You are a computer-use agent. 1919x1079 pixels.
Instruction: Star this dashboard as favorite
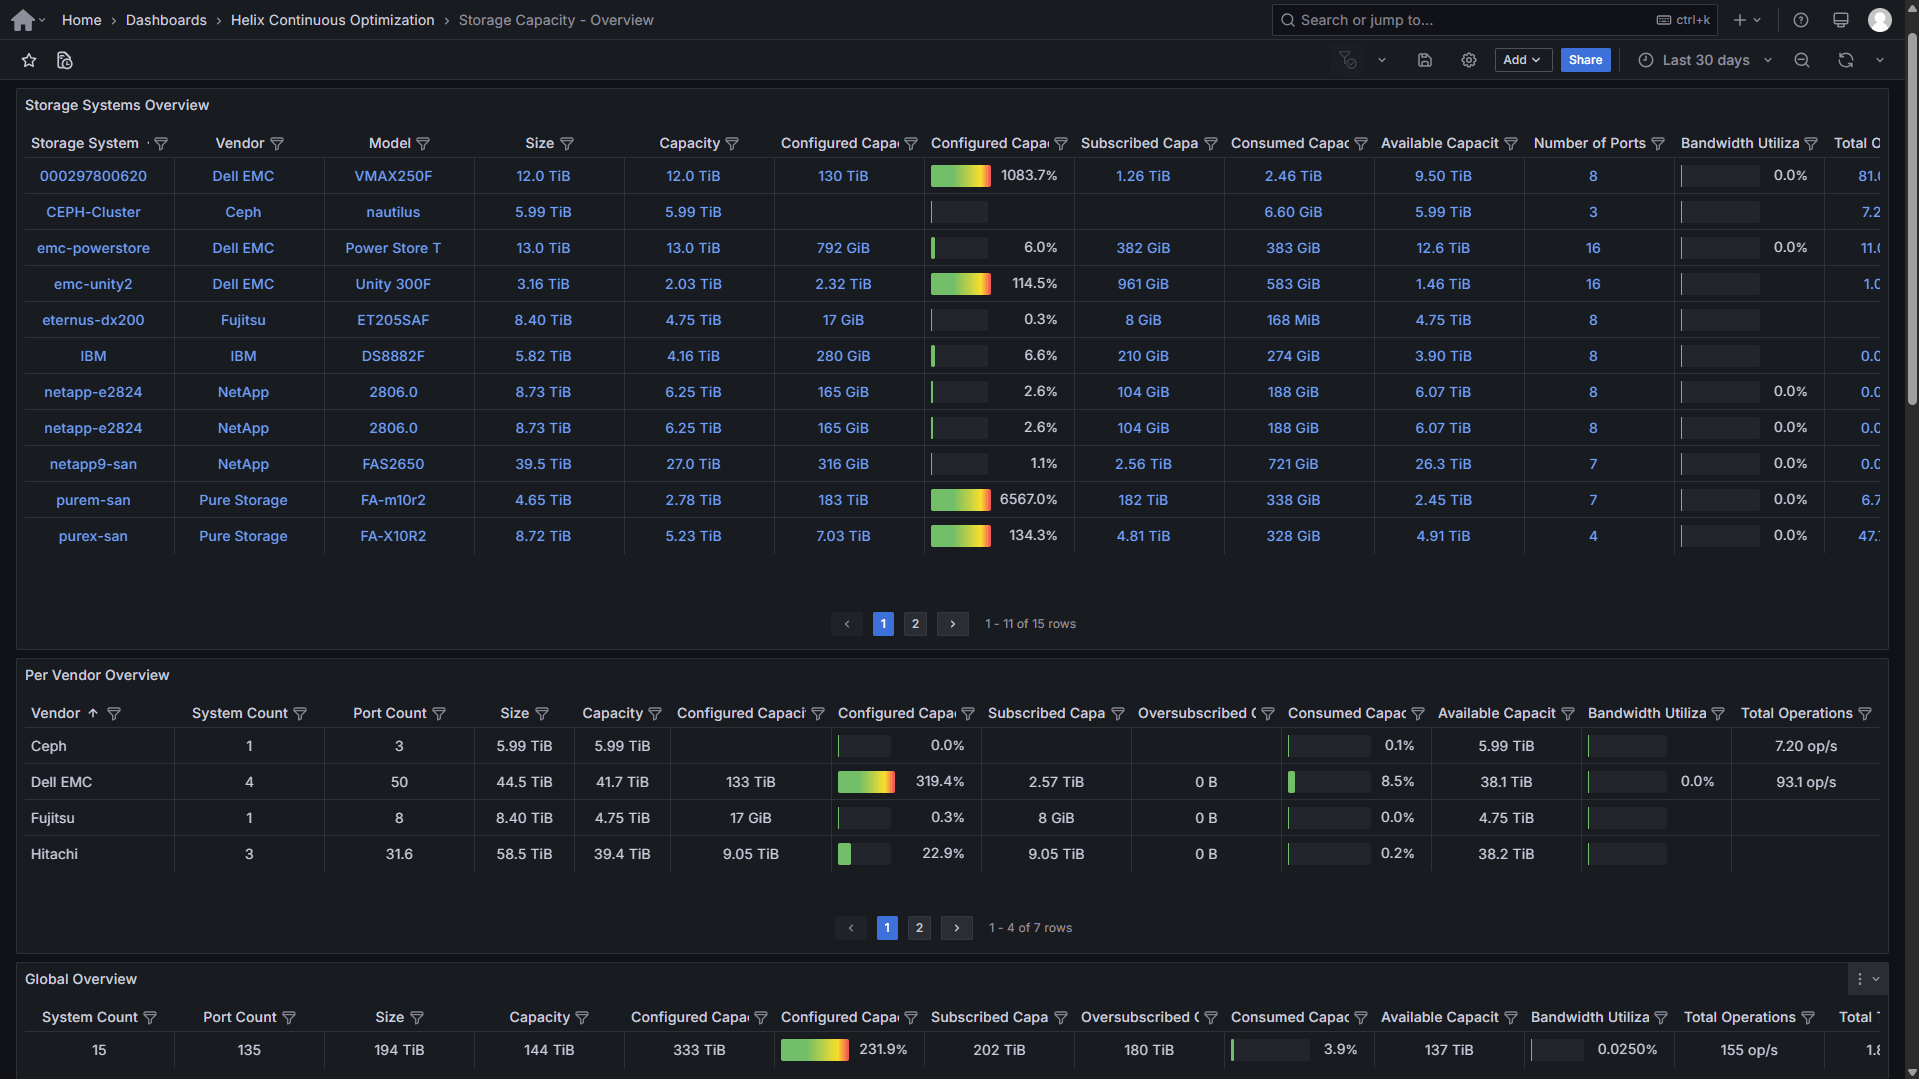(29, 61)
